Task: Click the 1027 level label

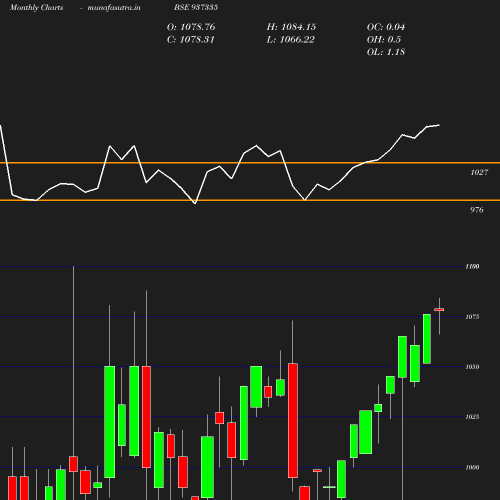Action: (479, 172)
